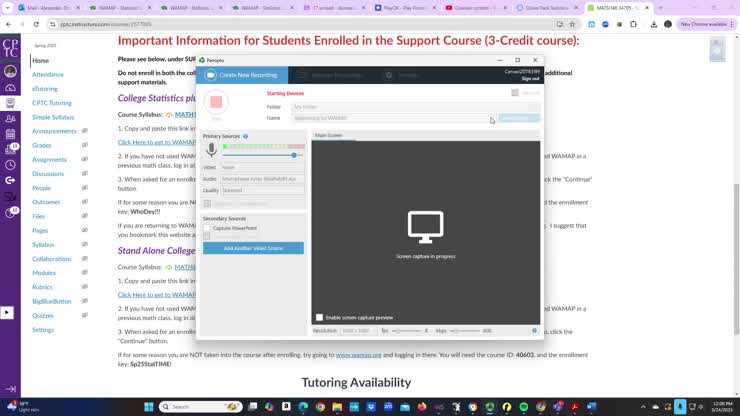Image resolution: width=740 pixels, height=416 pixels.
Task: Open Canvas Dashboard icon
Action: (x=10, y=88)
